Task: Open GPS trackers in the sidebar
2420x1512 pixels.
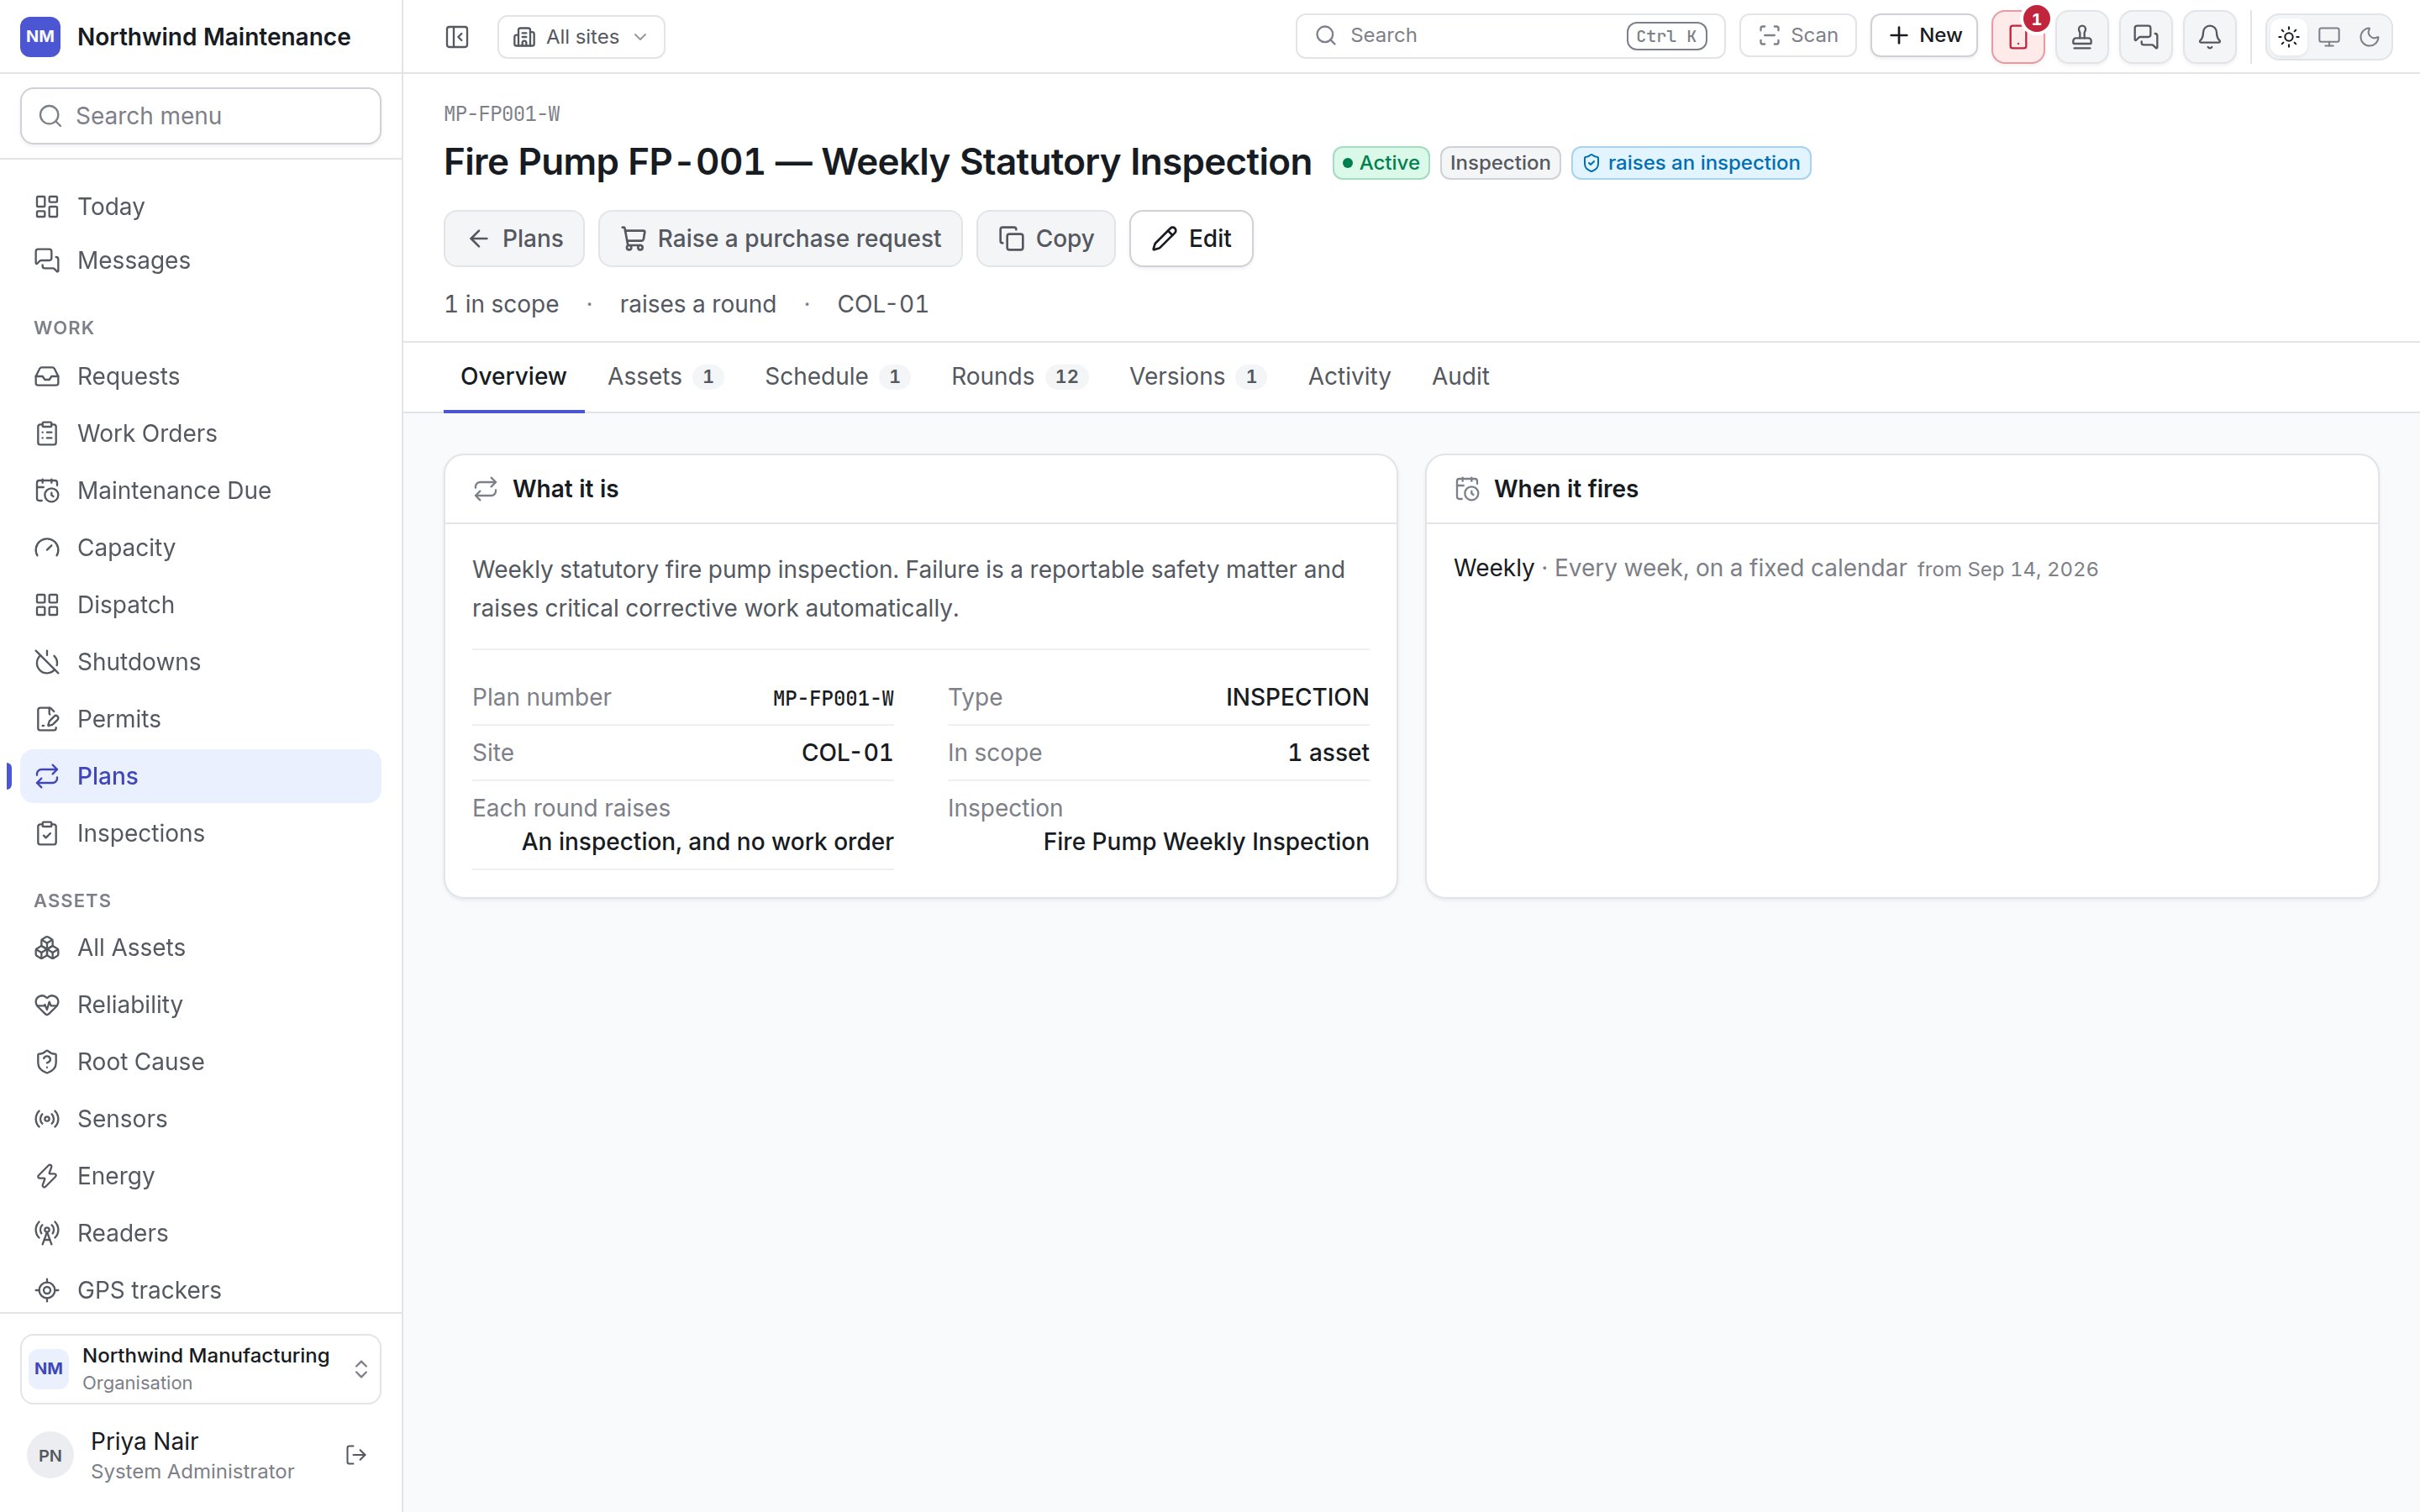Action: (x=201, y=1290)
